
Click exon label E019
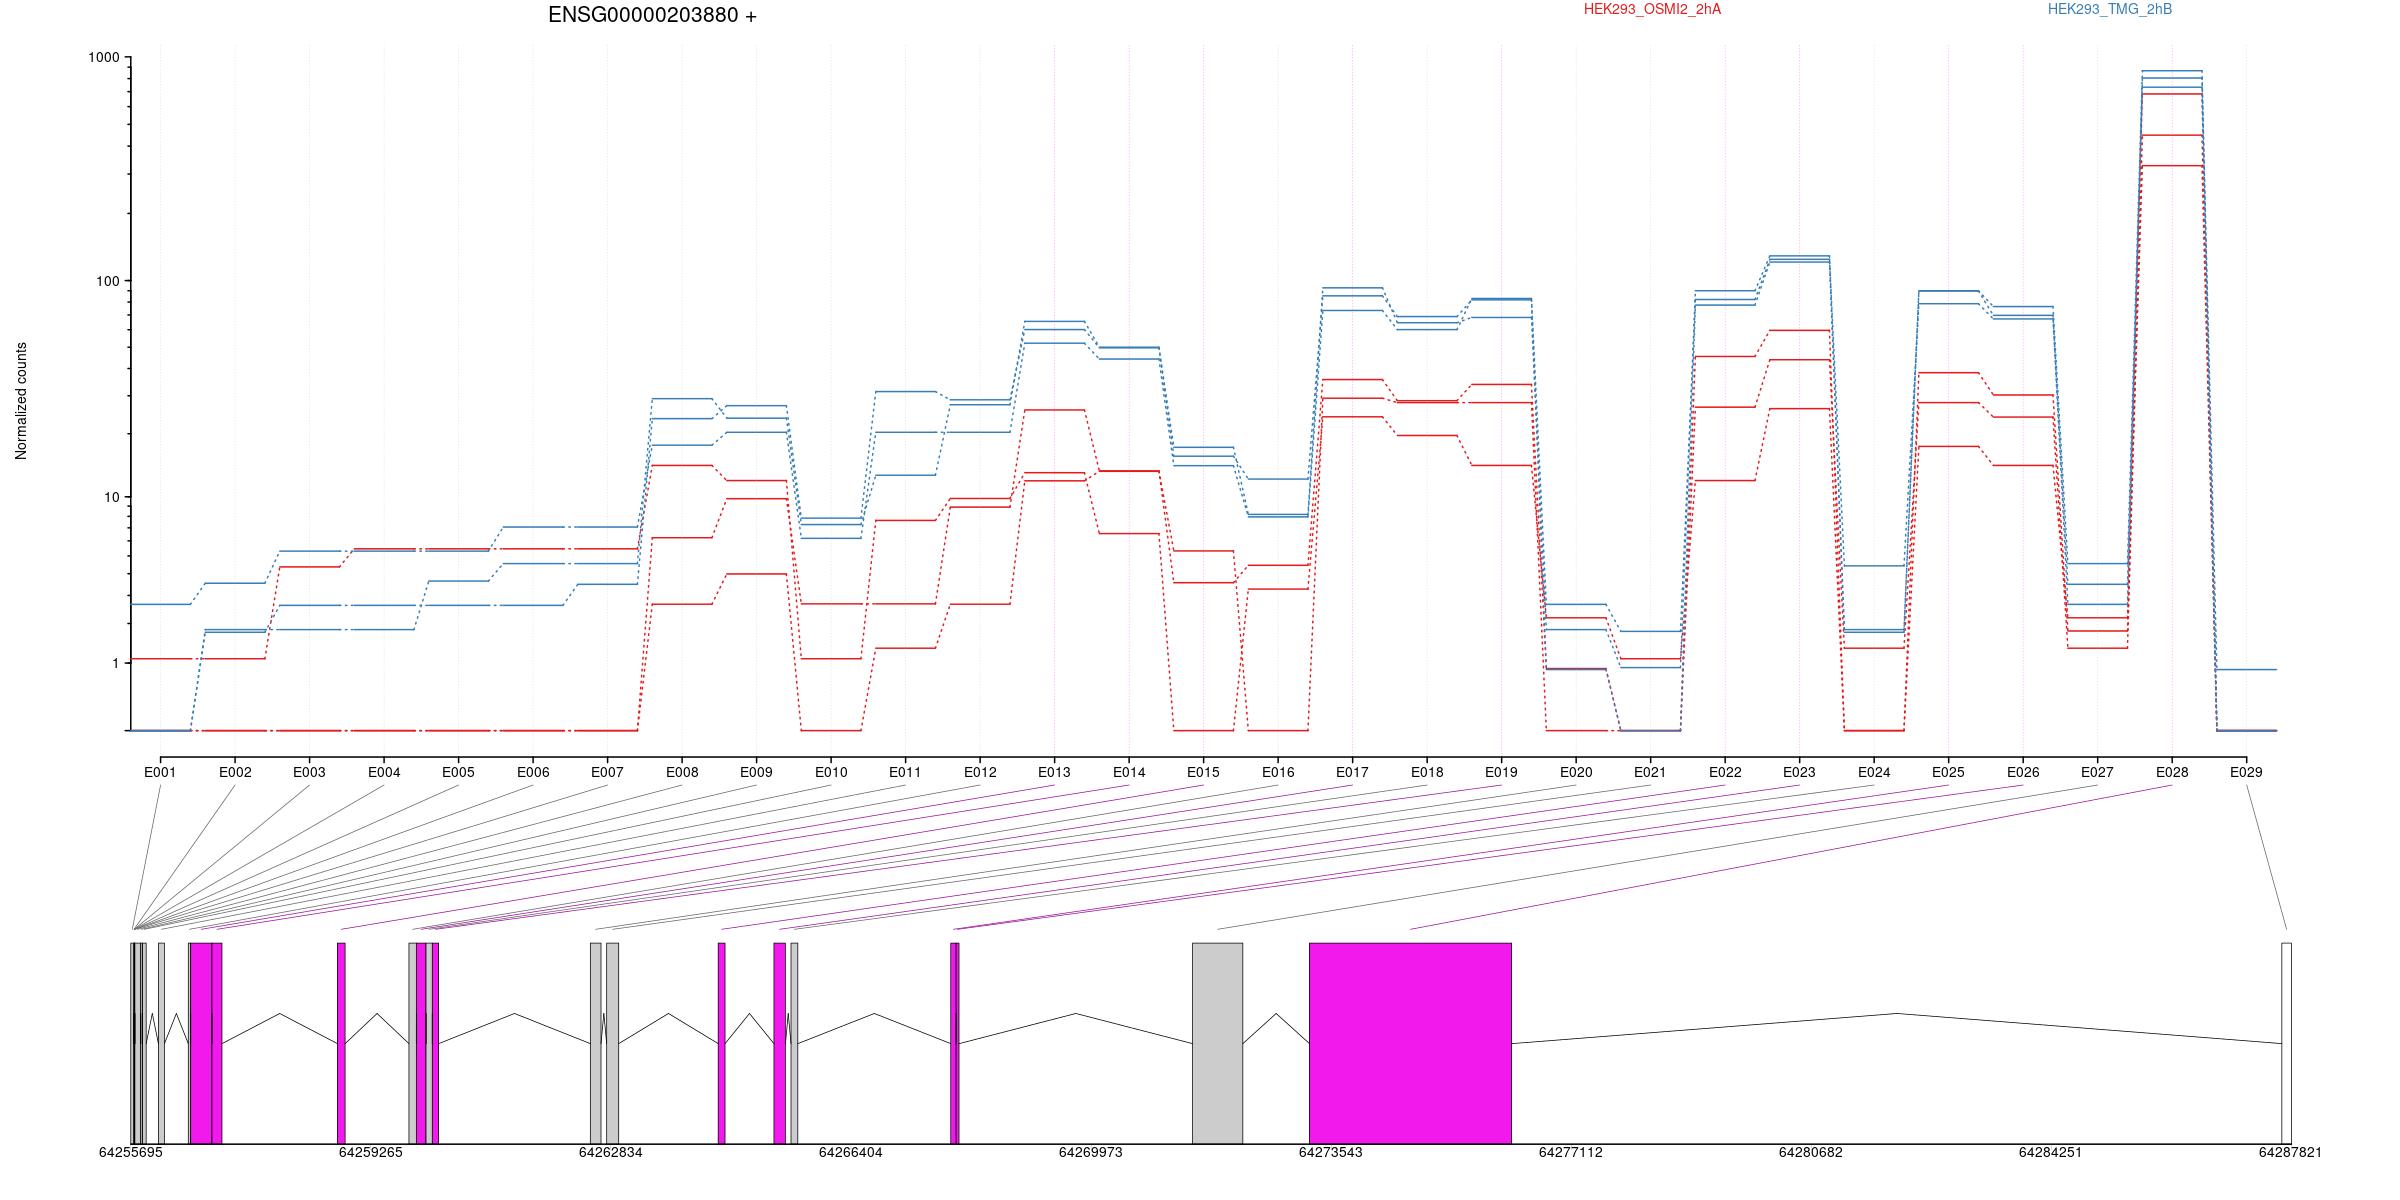click(x=1501, y=772)
